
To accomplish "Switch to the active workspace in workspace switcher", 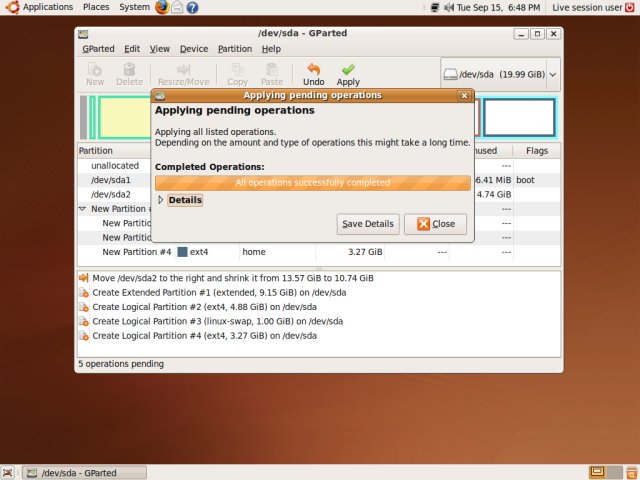I will tap(597, 472).
